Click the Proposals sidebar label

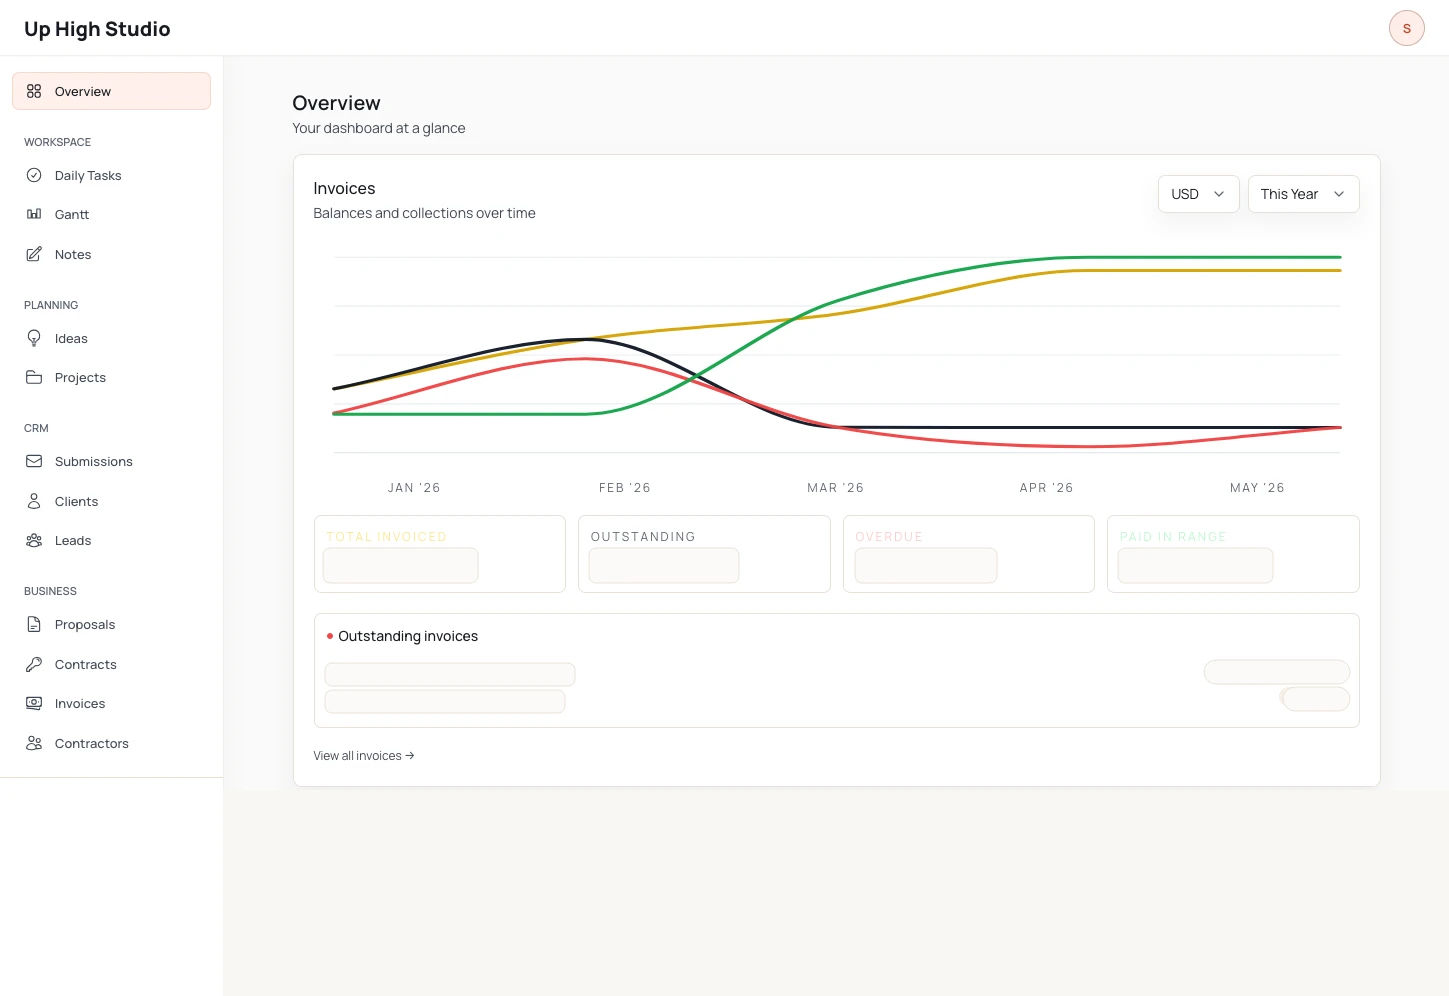point(85,624)
